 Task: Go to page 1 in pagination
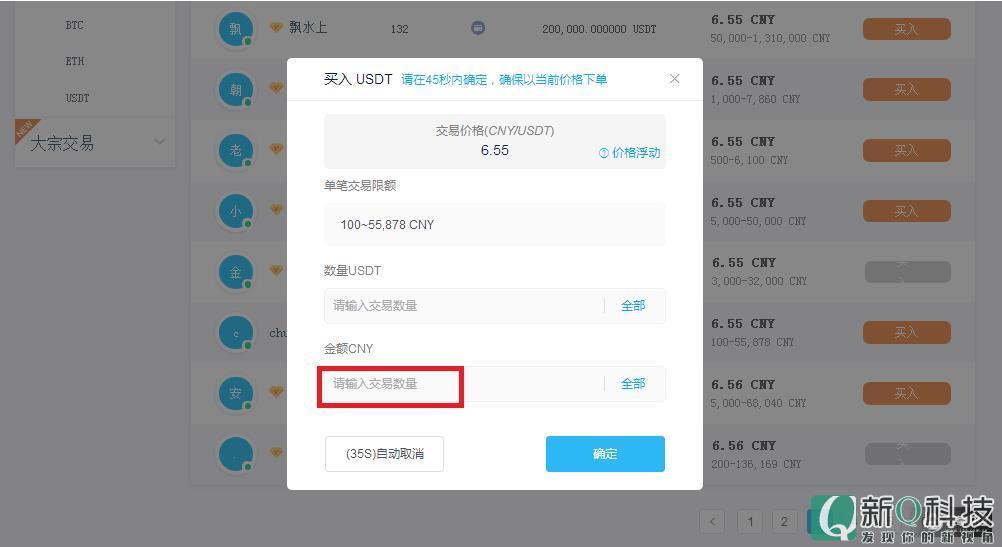tap(750, 521)
